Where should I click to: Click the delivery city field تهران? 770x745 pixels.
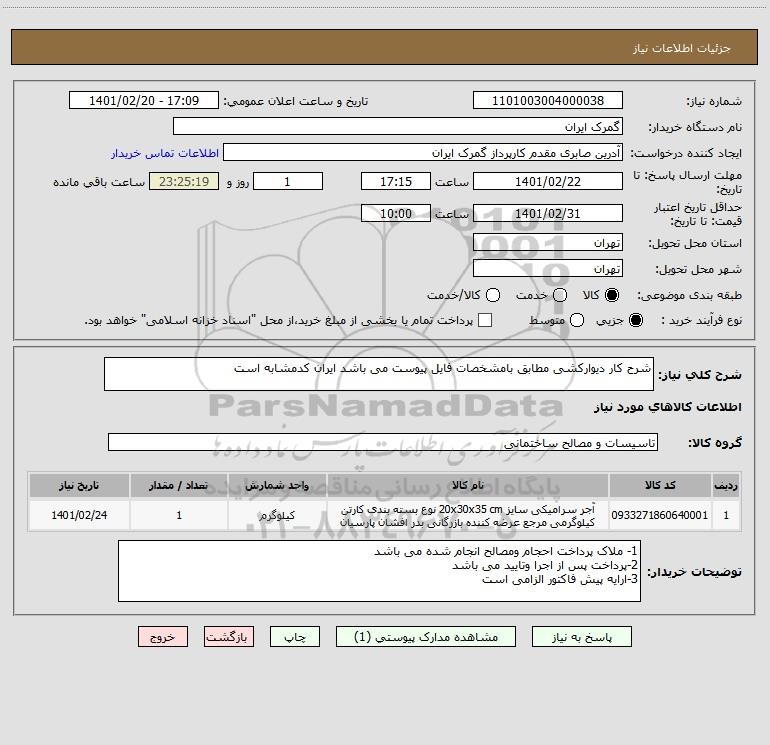548,269
